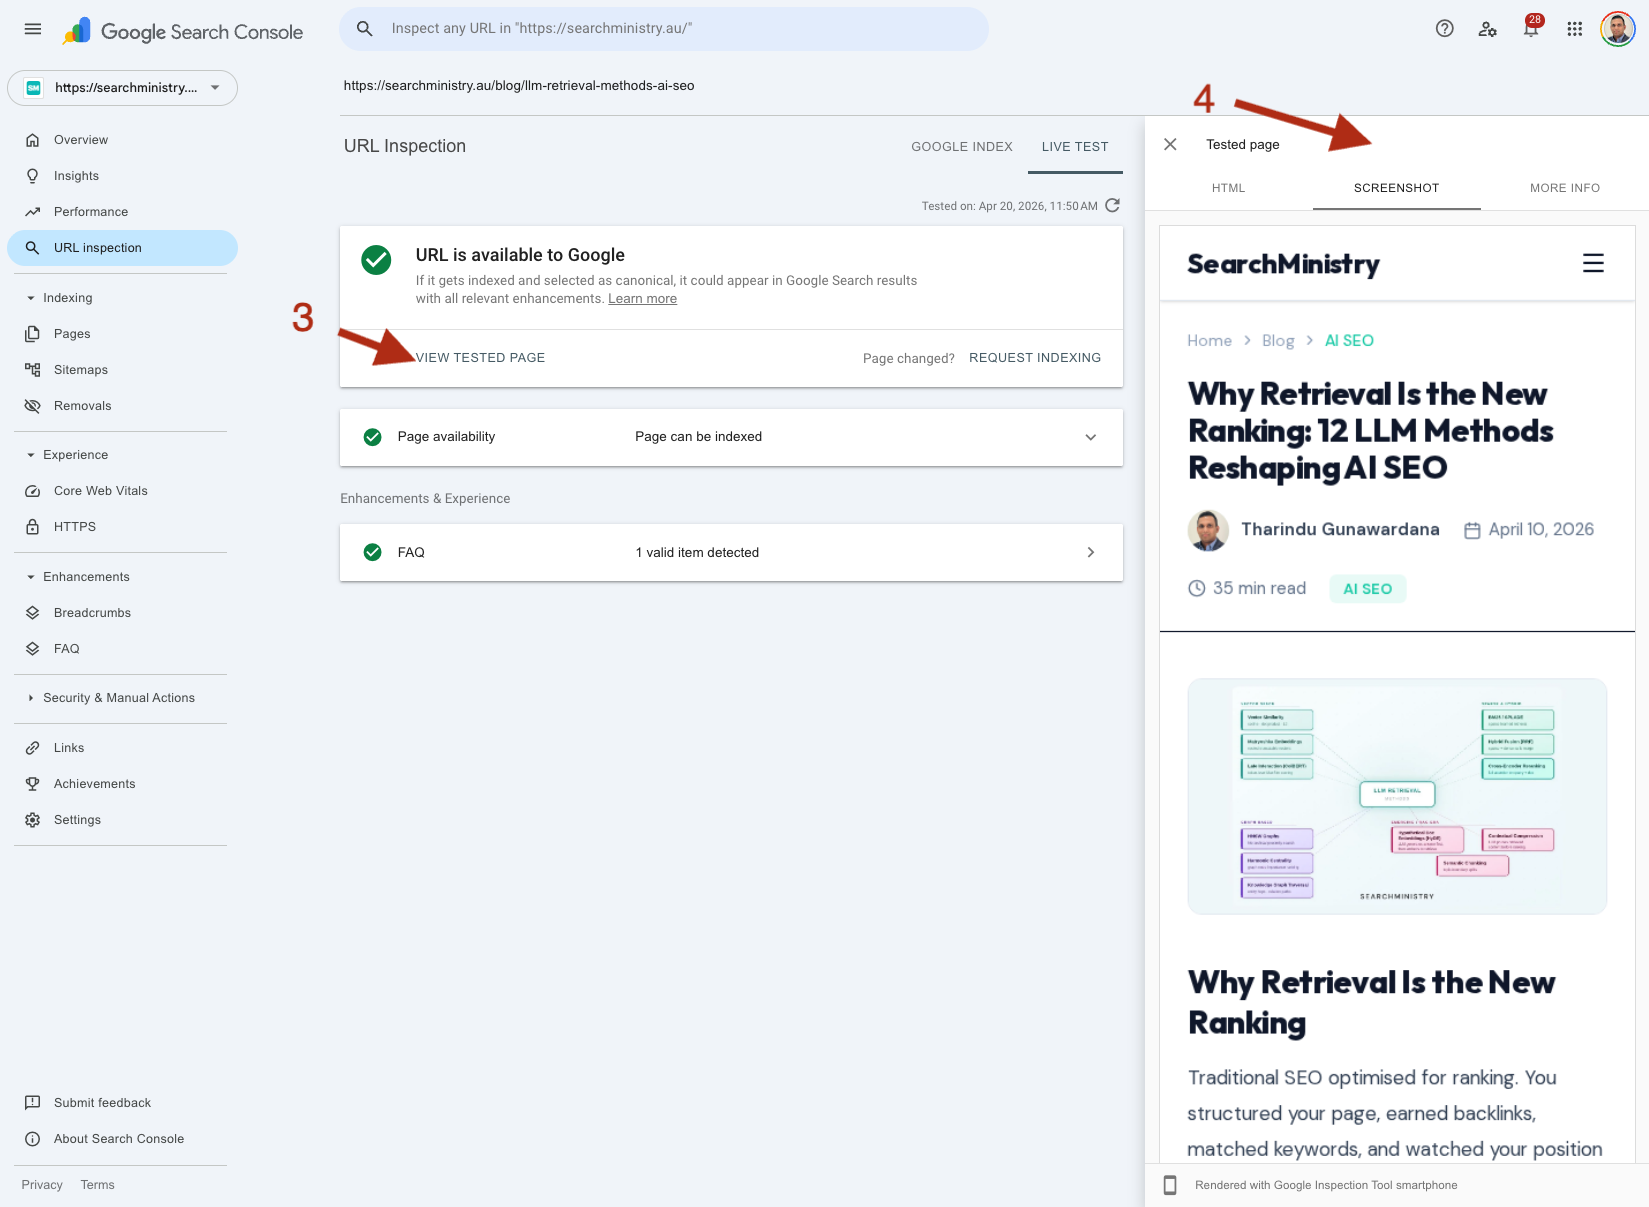Follow the Learn more link
1649x1207 pixels.
coord(642,299)
